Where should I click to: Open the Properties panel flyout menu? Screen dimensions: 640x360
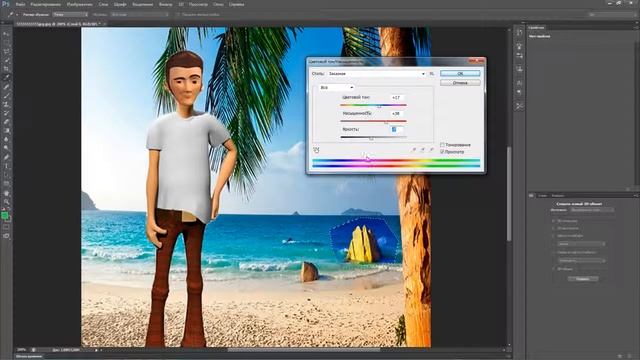pos(635,28)
